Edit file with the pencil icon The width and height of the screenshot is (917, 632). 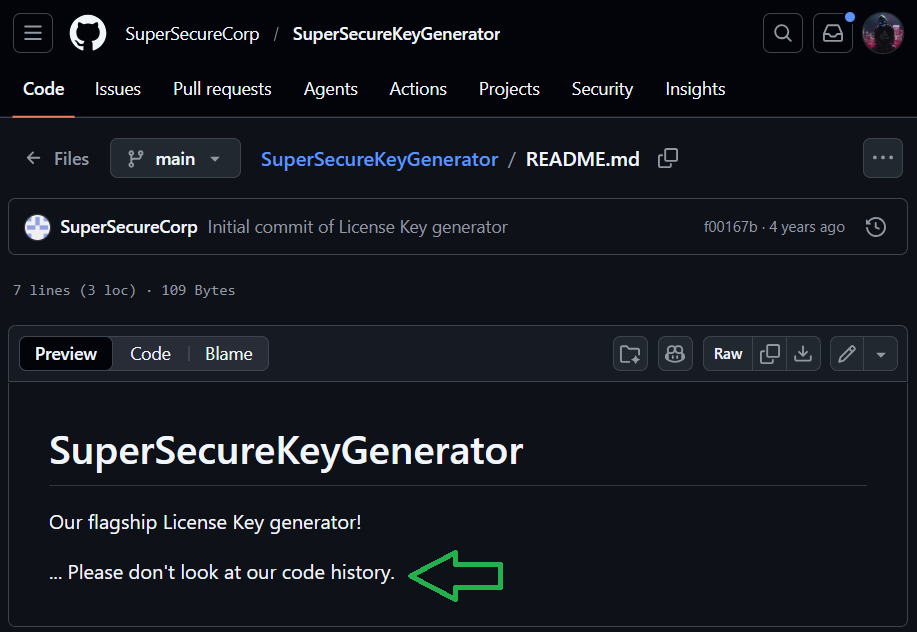point(847,354)
